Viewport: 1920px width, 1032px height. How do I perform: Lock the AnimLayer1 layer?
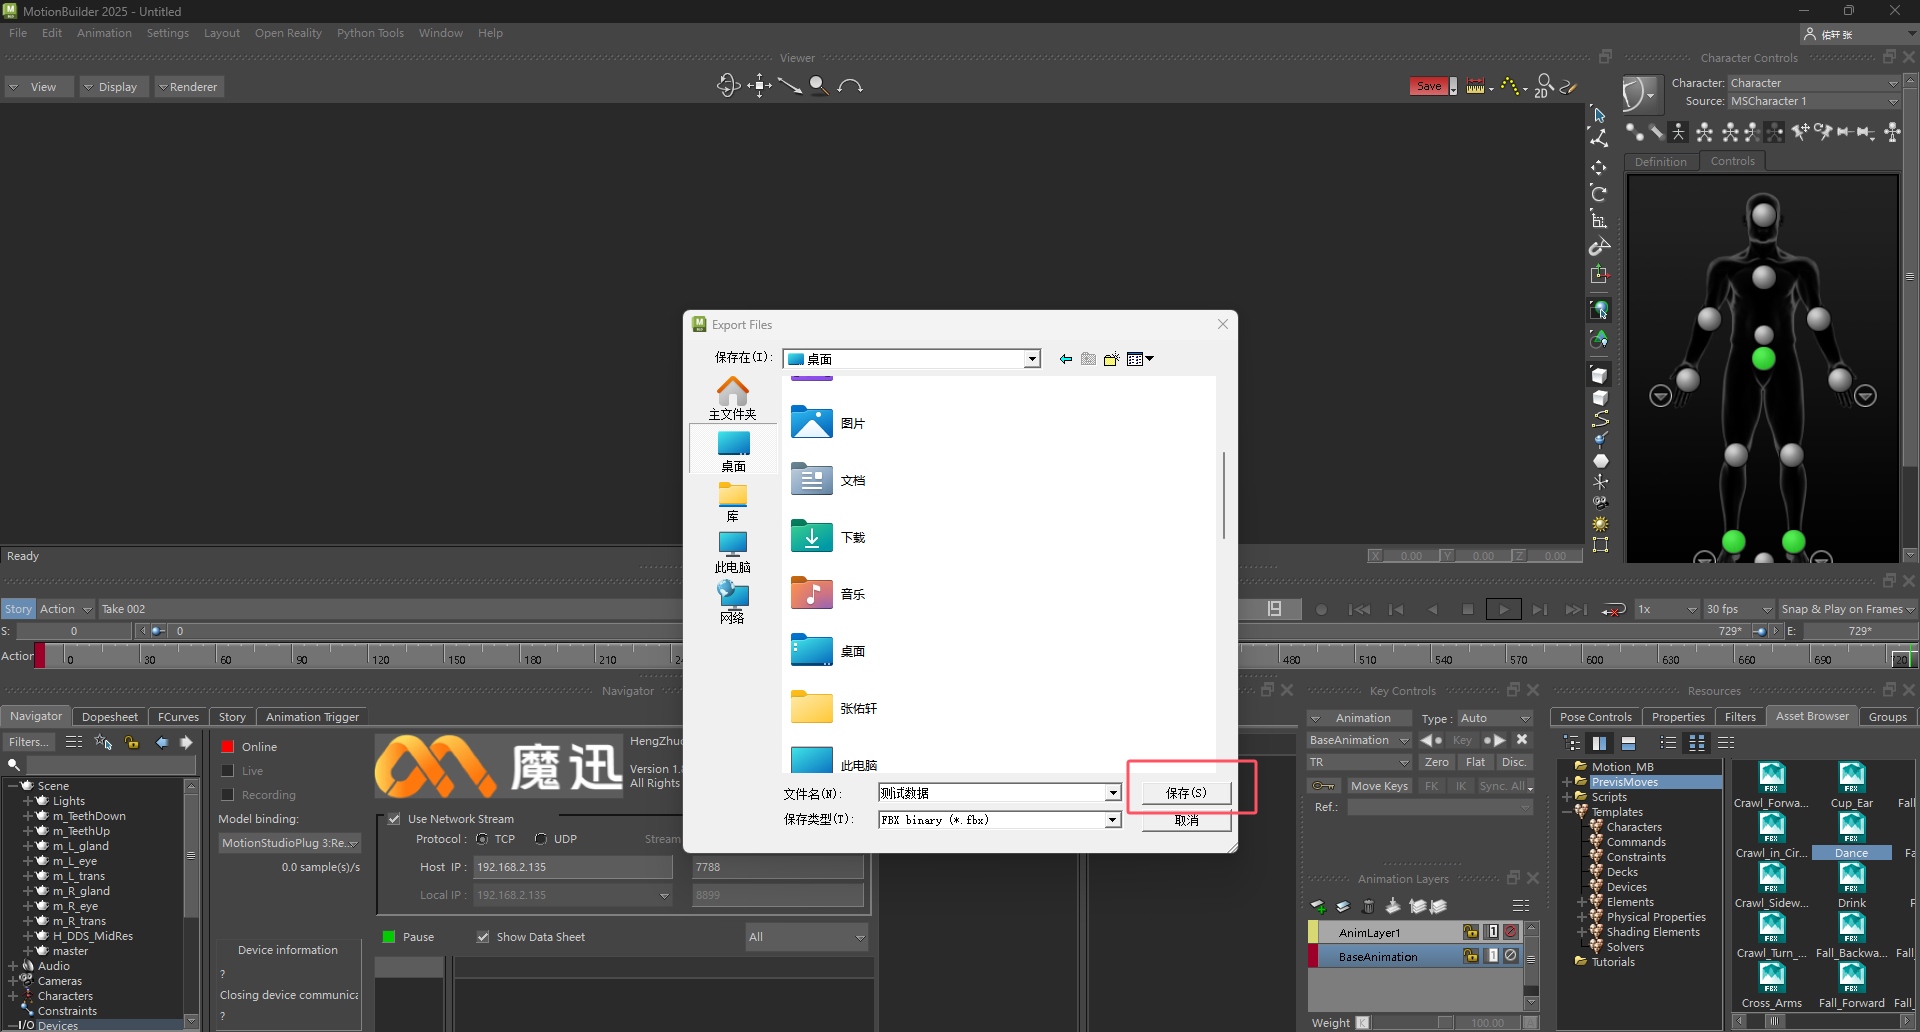pyautogui.click(x=1471, y=932)
